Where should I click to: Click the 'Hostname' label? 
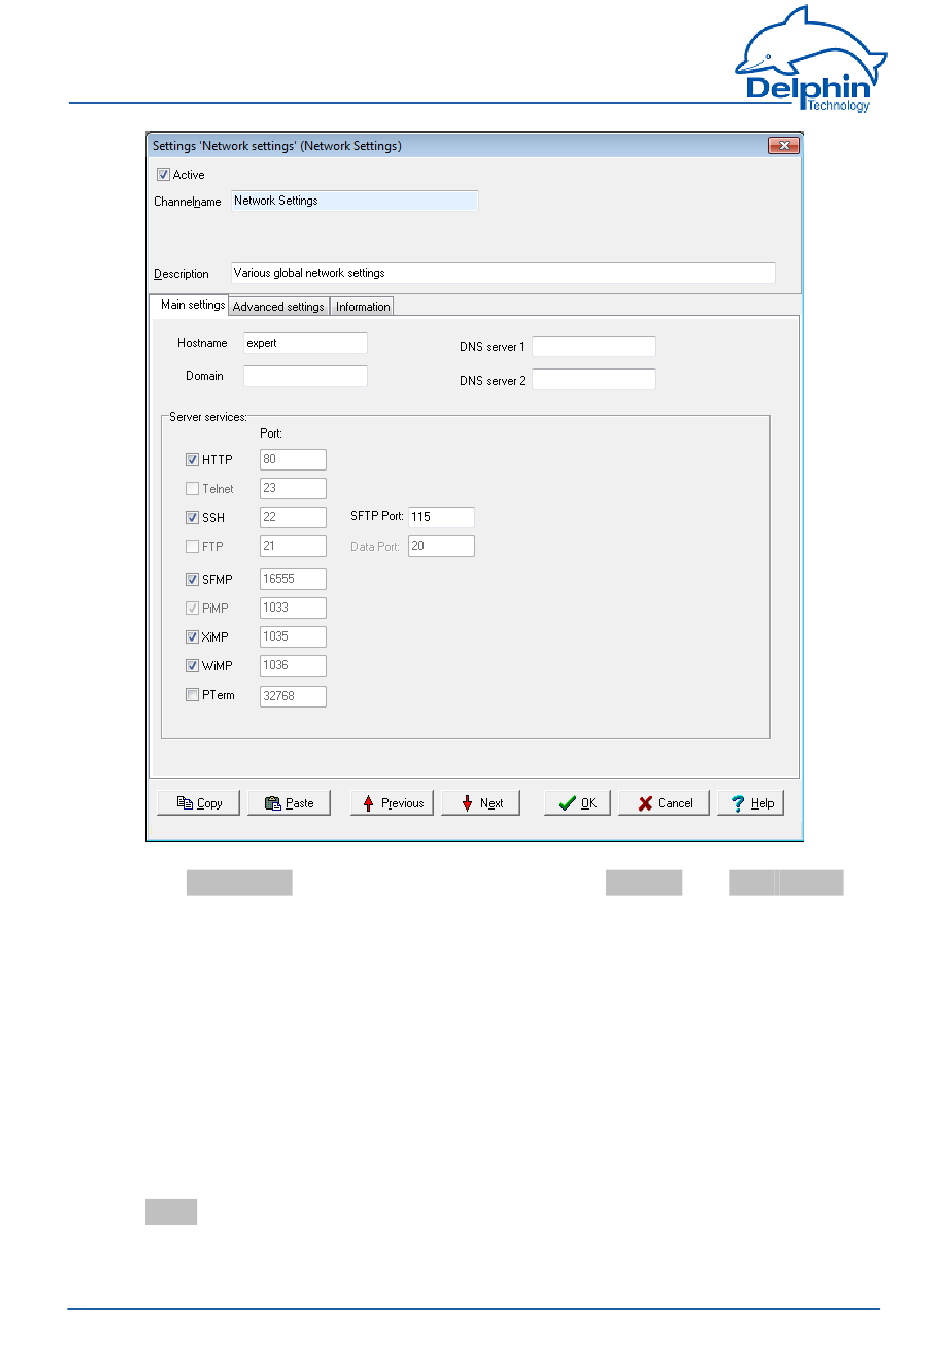pyautogui.click(x=202, y=343)
